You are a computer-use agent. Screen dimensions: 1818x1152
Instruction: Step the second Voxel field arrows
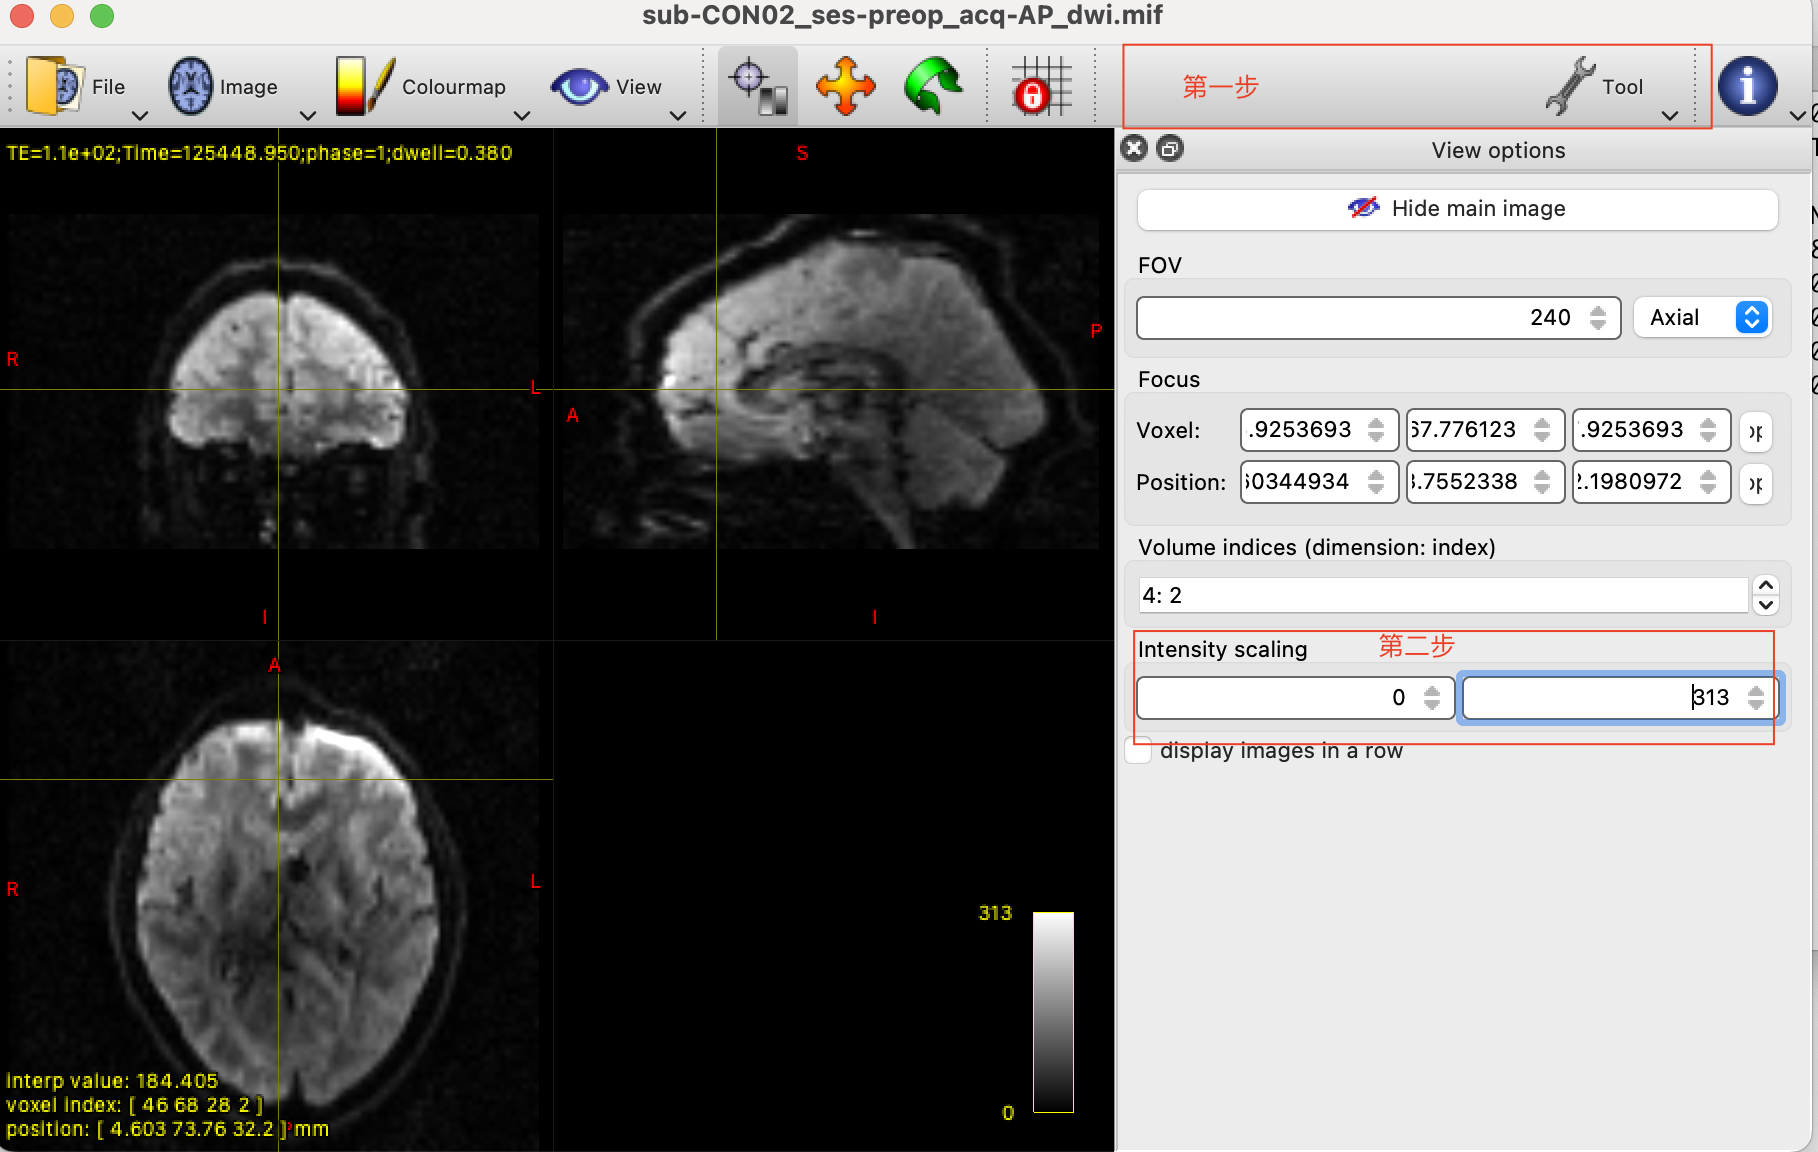pos(1543,430)
